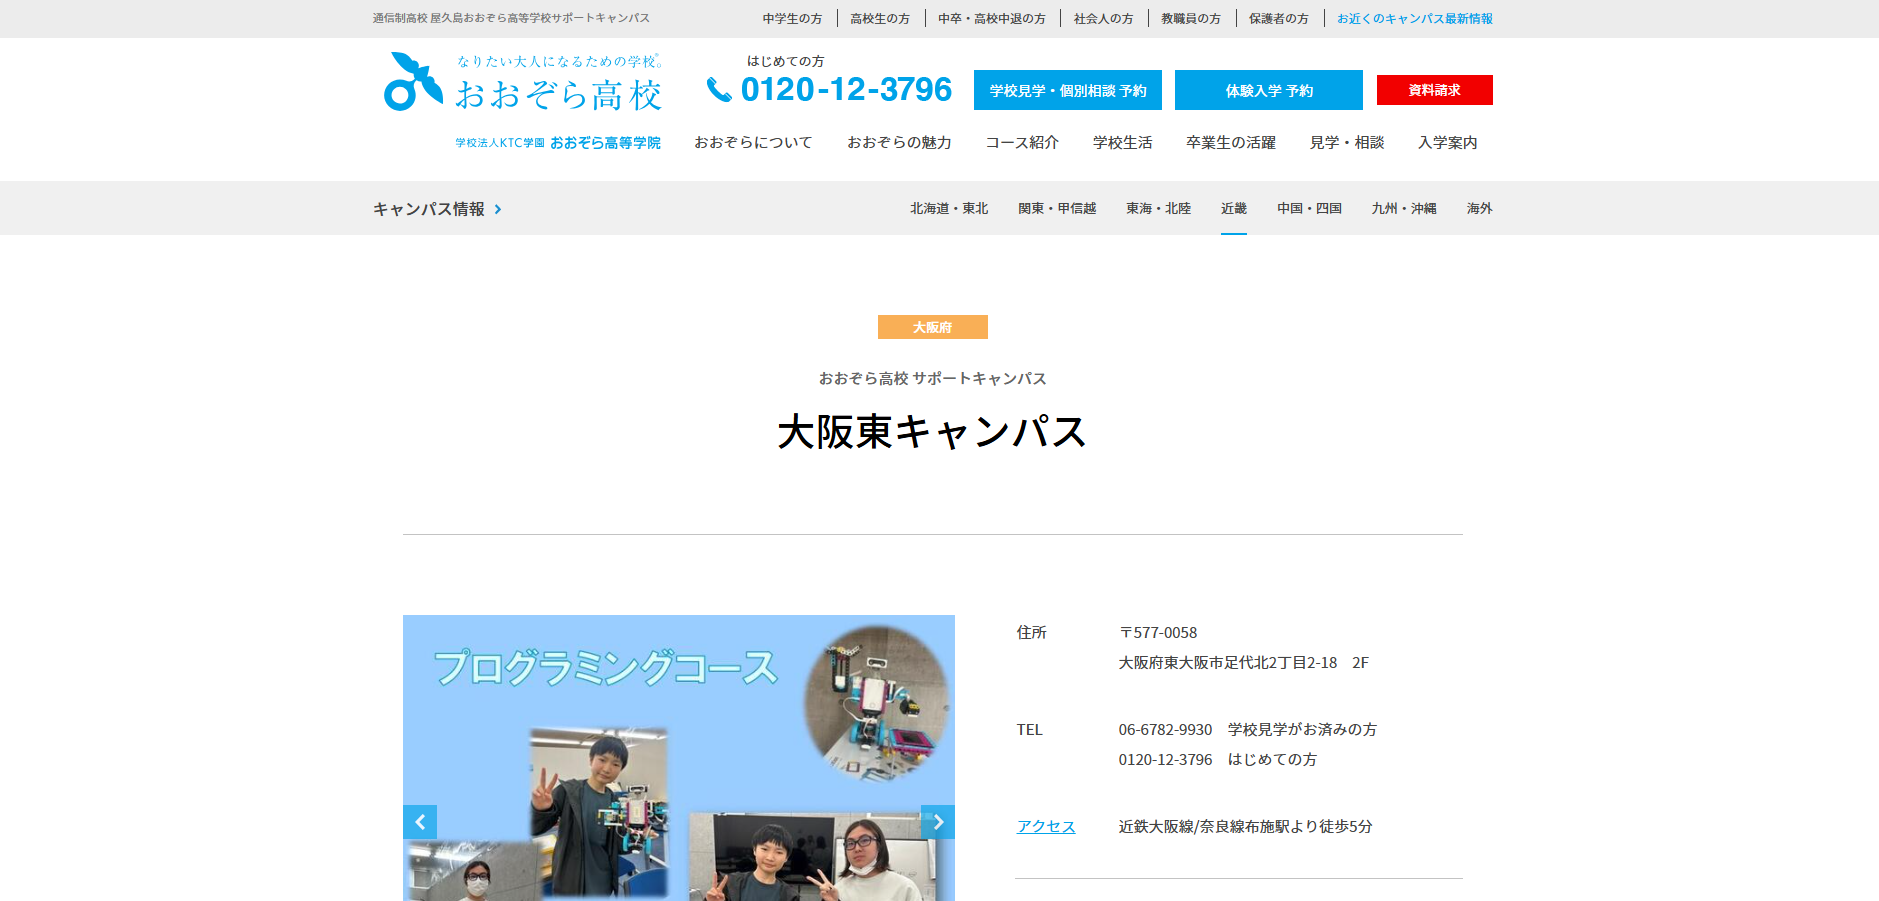Show previous slide with left arrow
1879x901 pixels.
click(x=420, y=822)
